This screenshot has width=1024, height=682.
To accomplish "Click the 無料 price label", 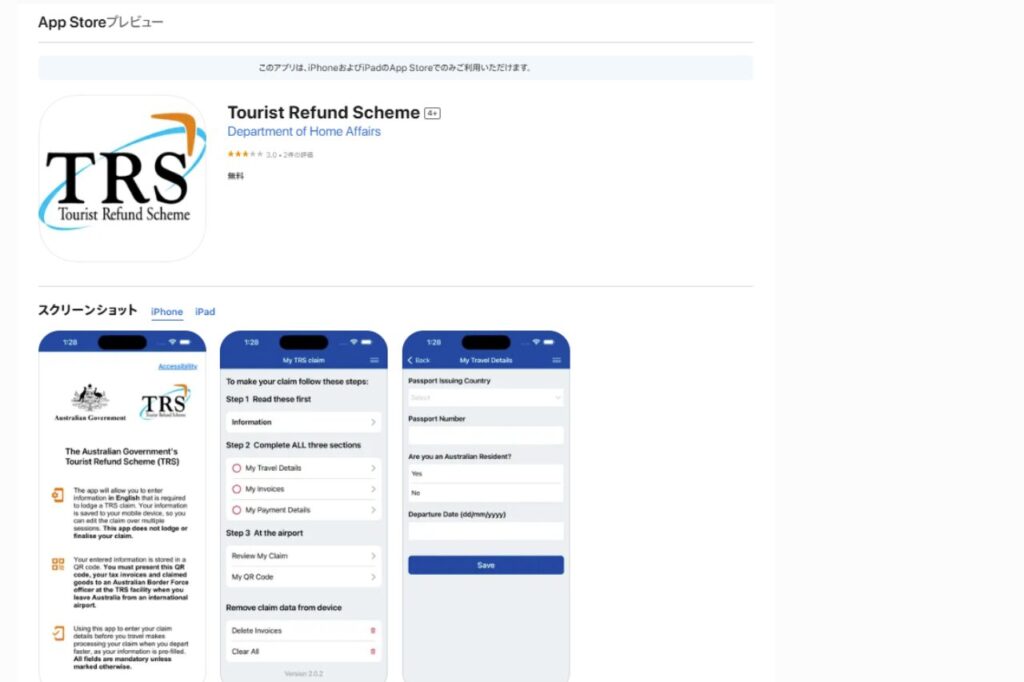I will click(x=236, y=176).
